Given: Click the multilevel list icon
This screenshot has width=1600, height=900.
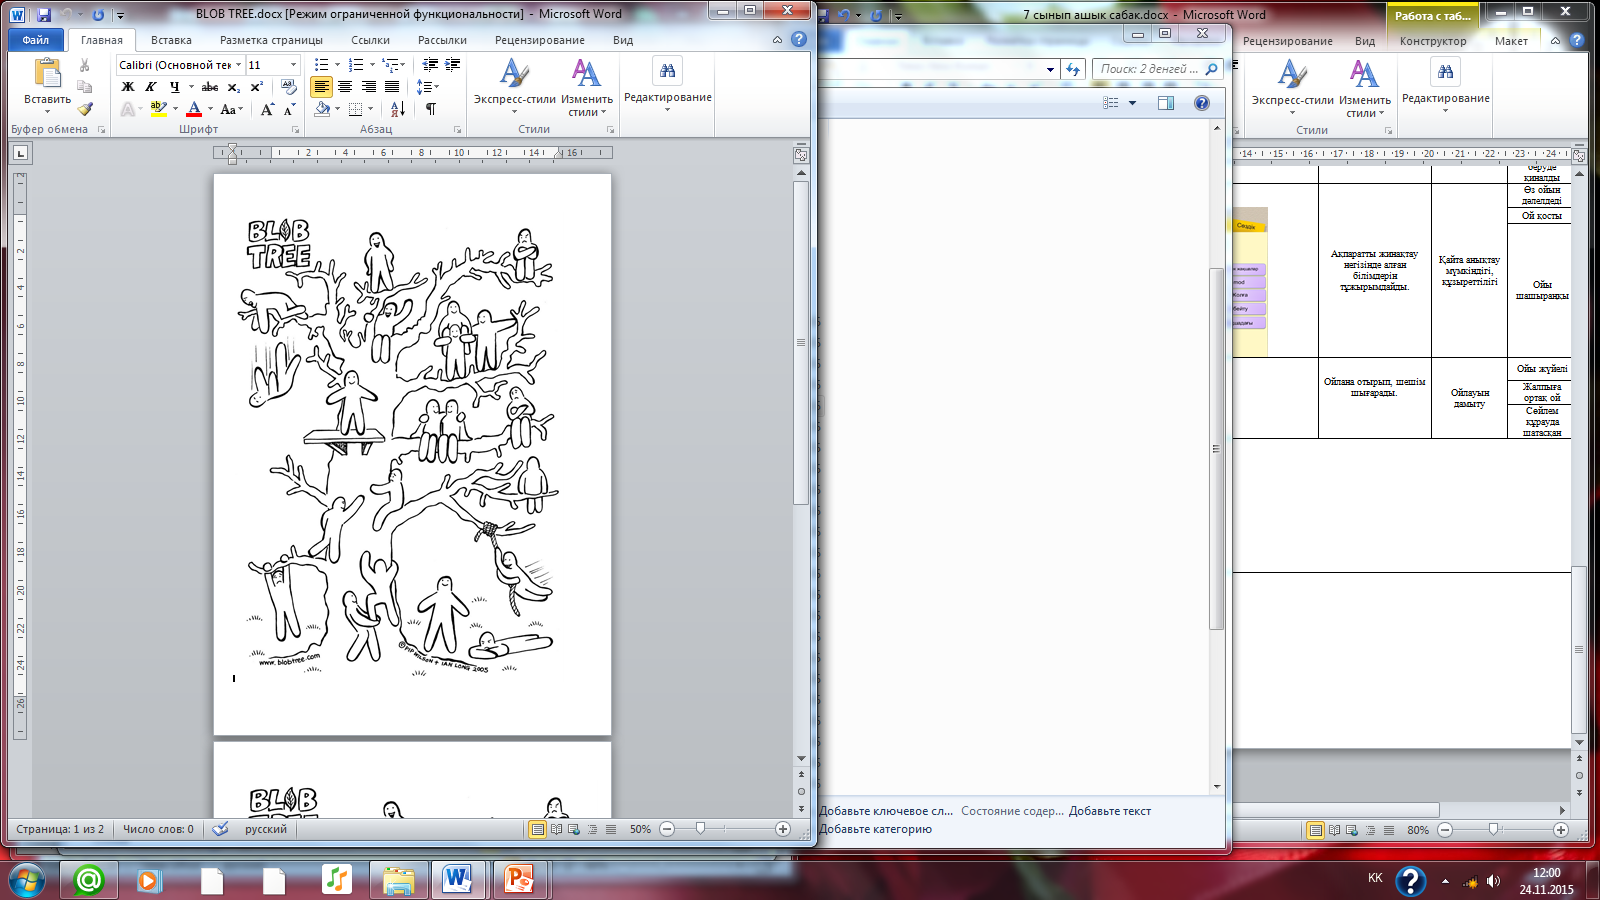Looking at the screenshot, I should click(391, 65).
